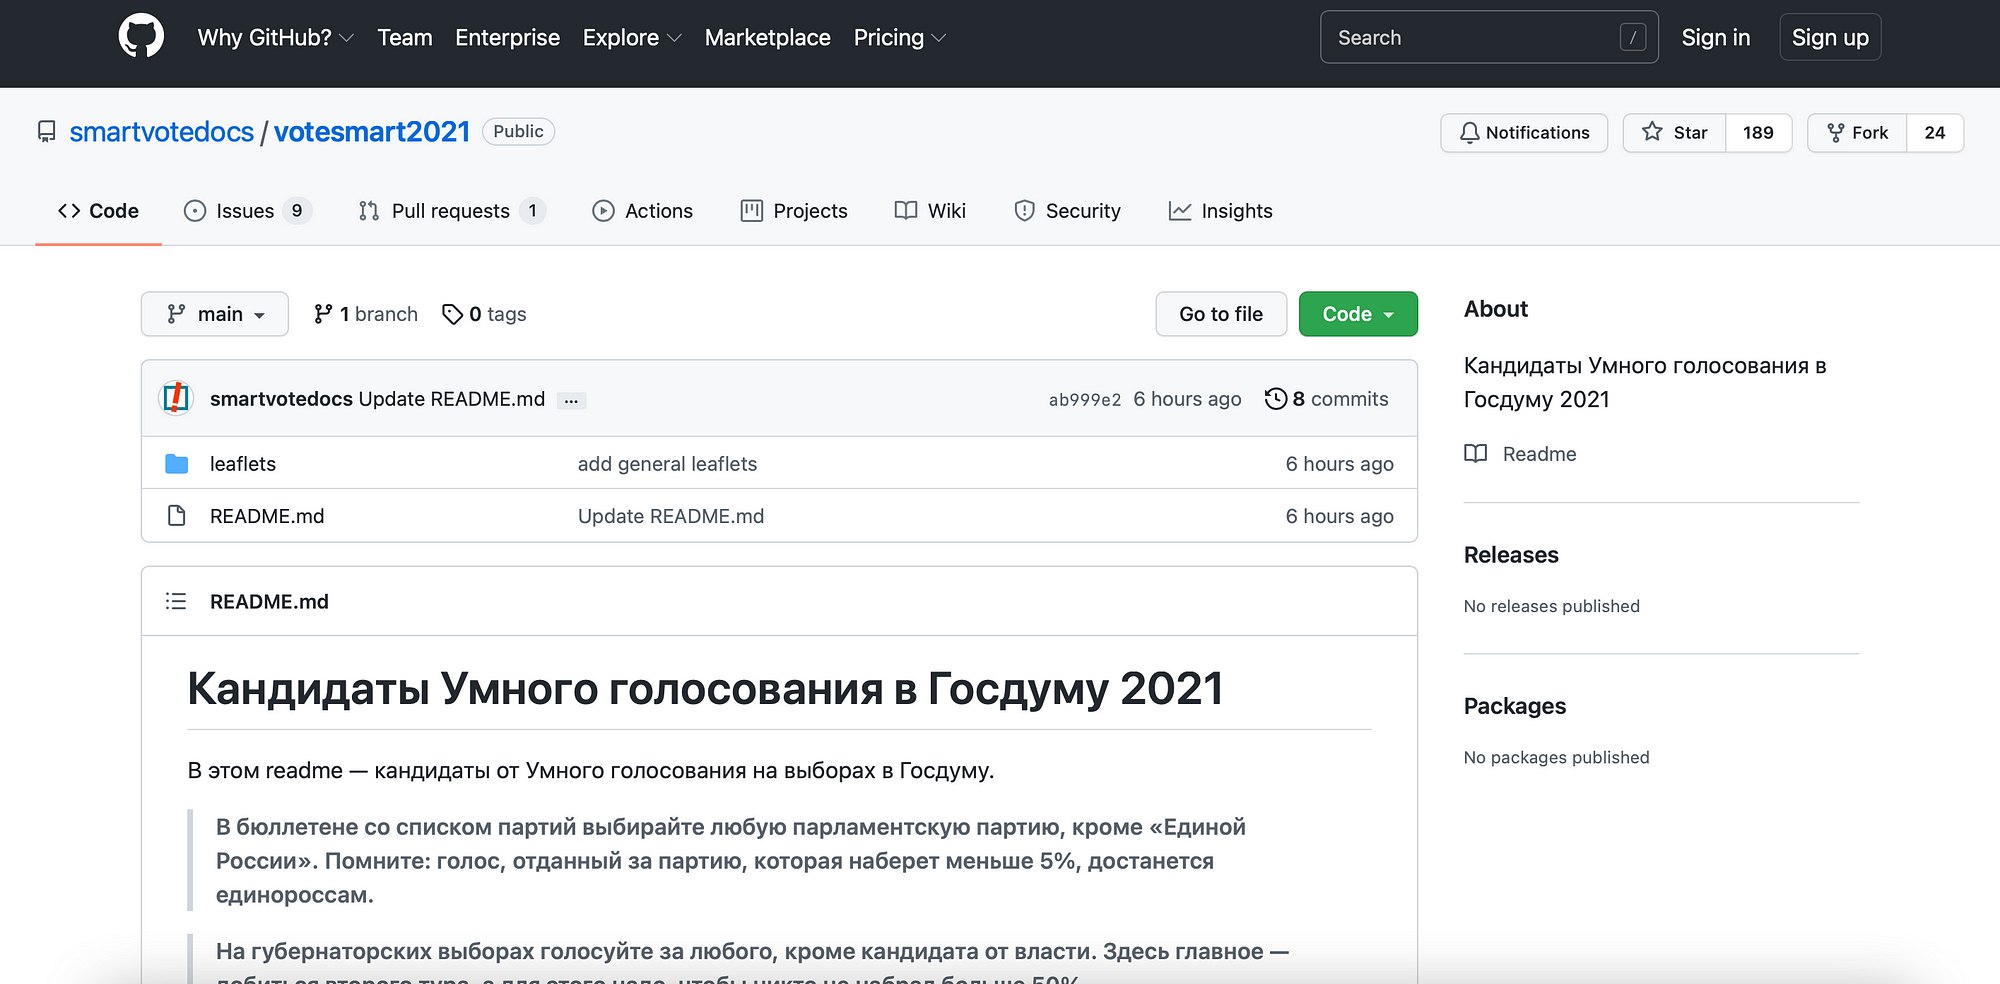Switch to the Insights tab
This screenshot has width=2000, height=984.
click(1220, 211)
